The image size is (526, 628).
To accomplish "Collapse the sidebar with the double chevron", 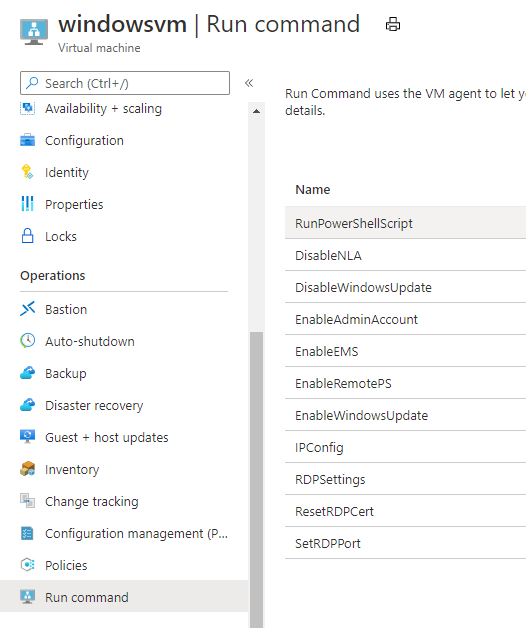I will [x=249, y=83].
